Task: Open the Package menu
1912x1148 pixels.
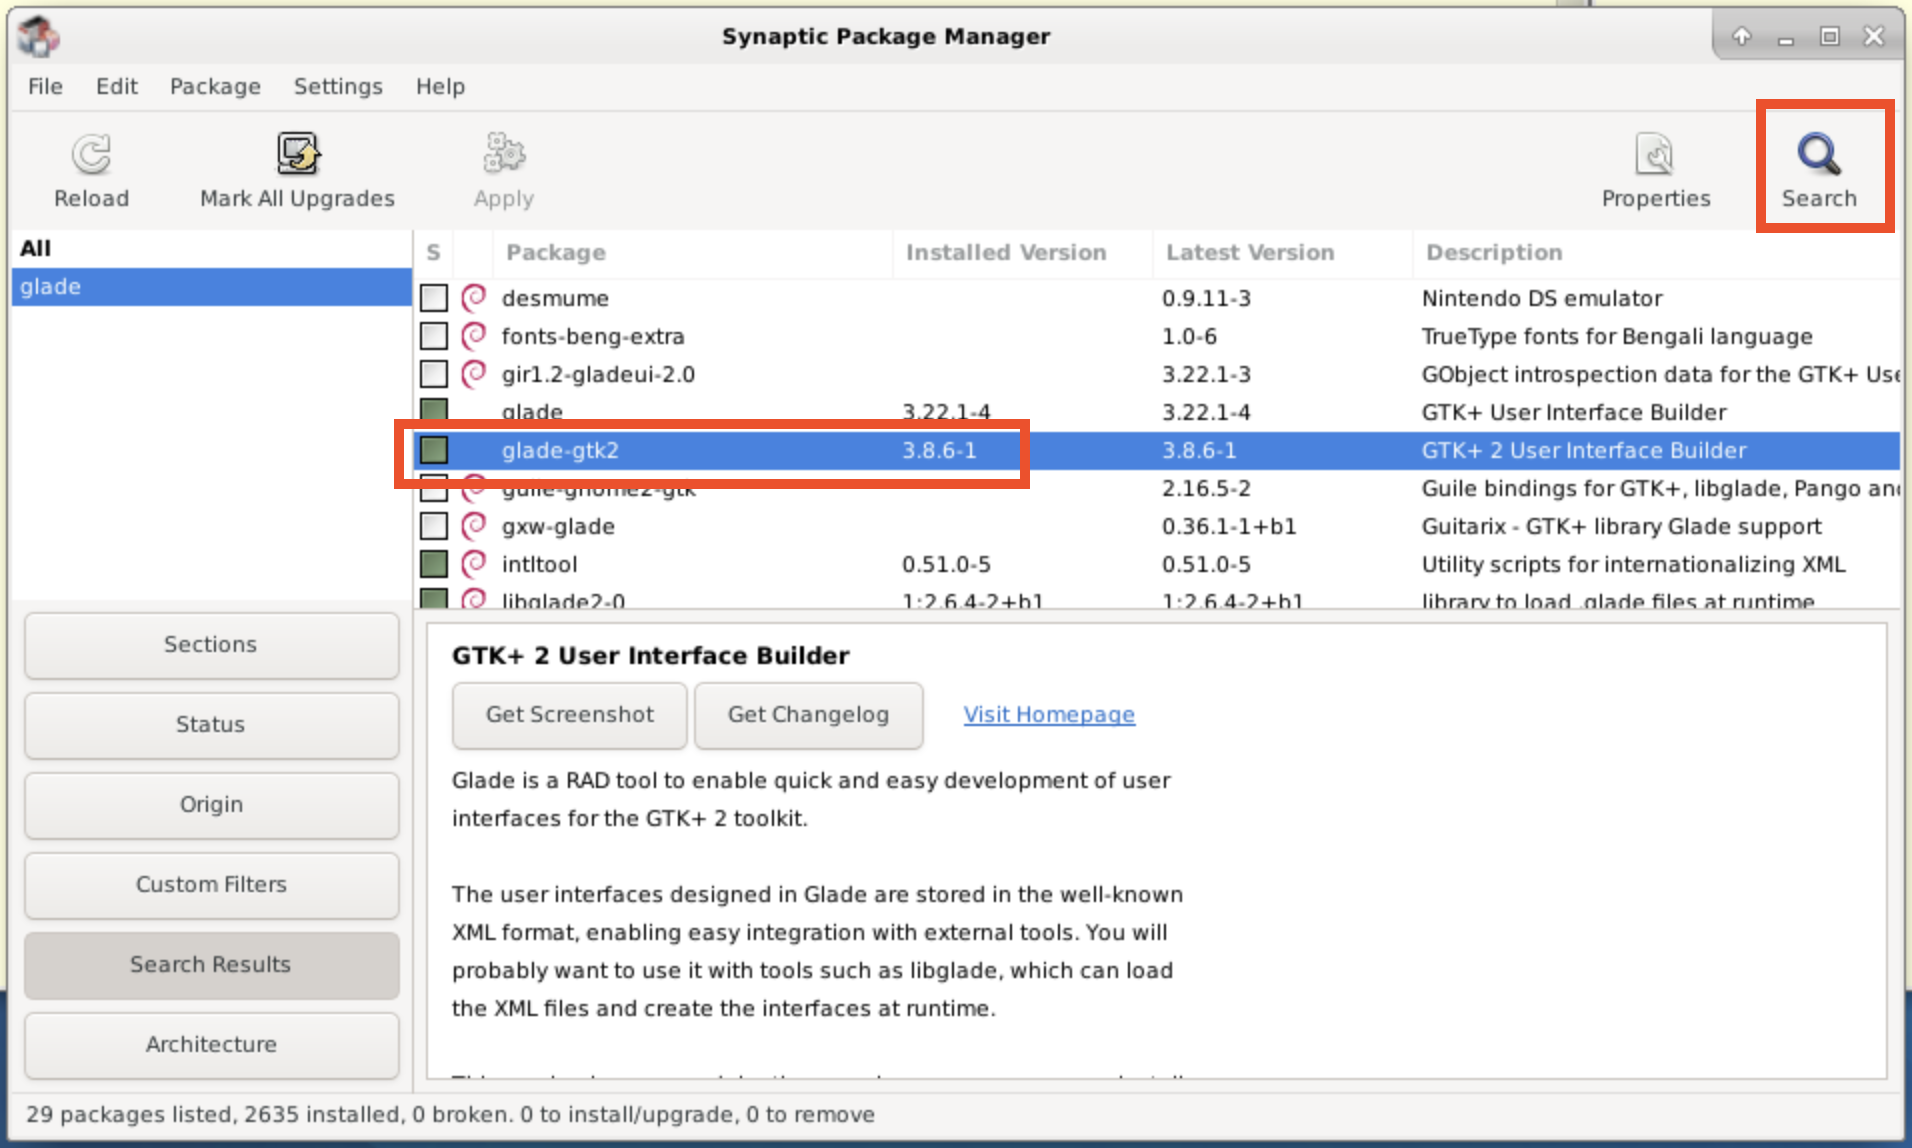Action: (x=215, y=86)
